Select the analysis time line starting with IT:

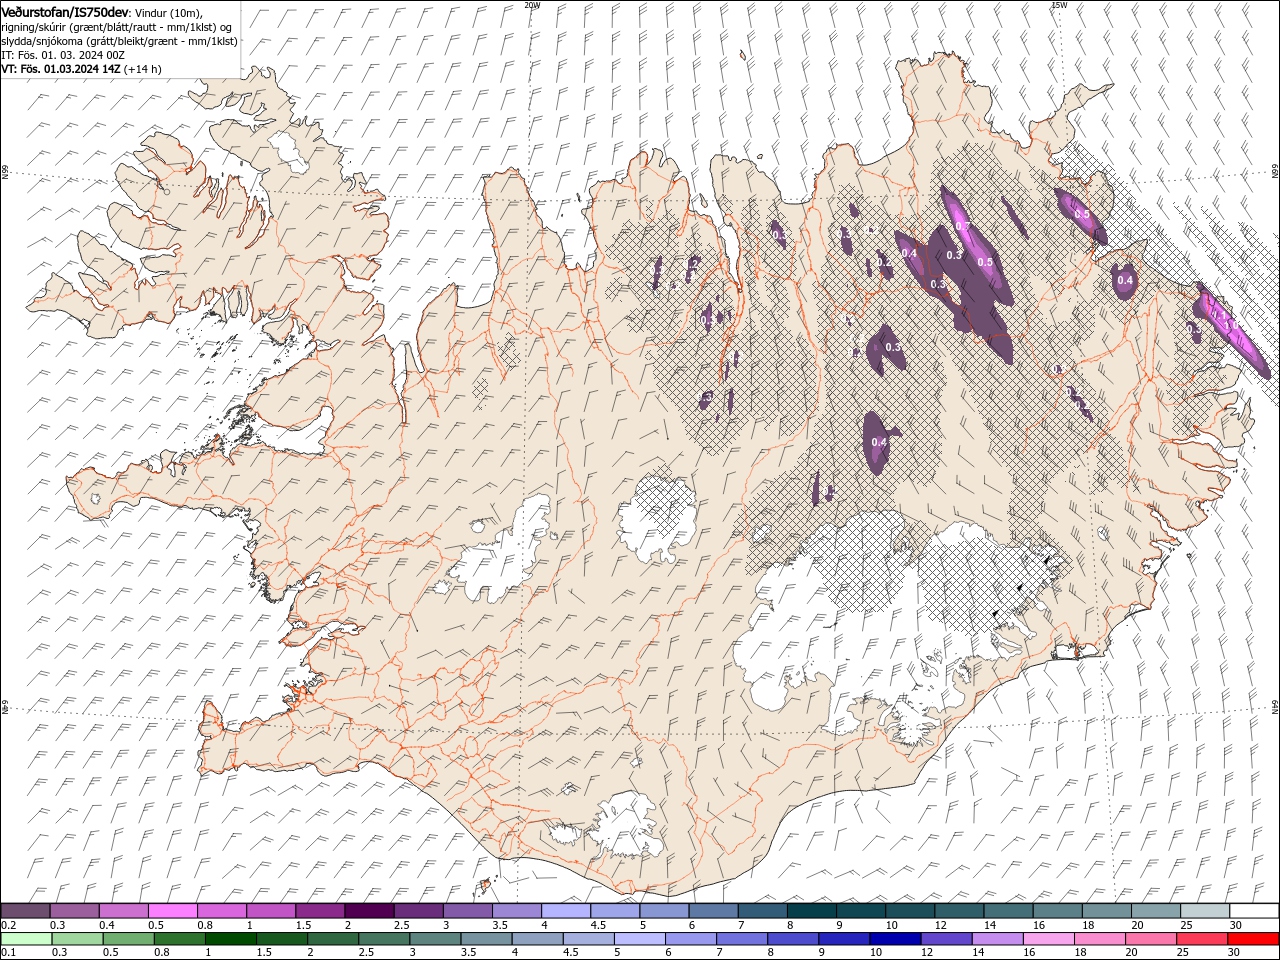(x=63, y=55)
